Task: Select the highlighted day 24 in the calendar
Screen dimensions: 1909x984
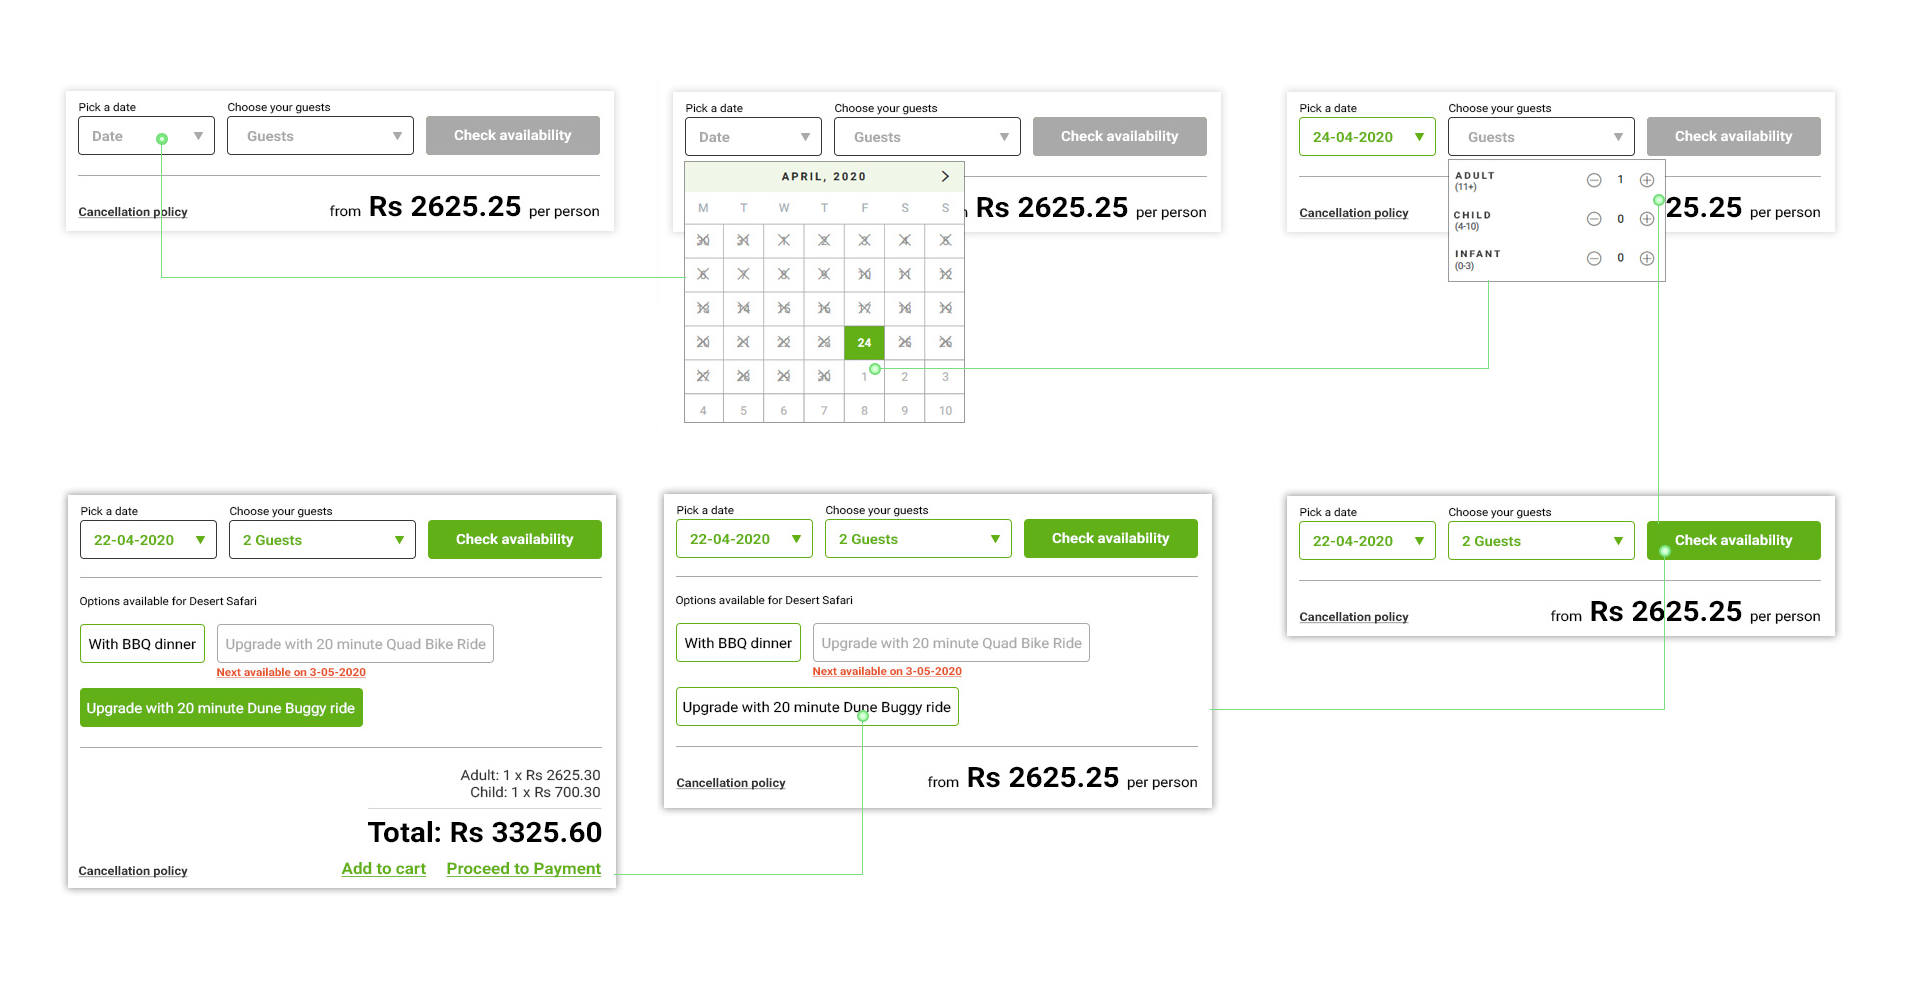Action: (x=864, y=343)
